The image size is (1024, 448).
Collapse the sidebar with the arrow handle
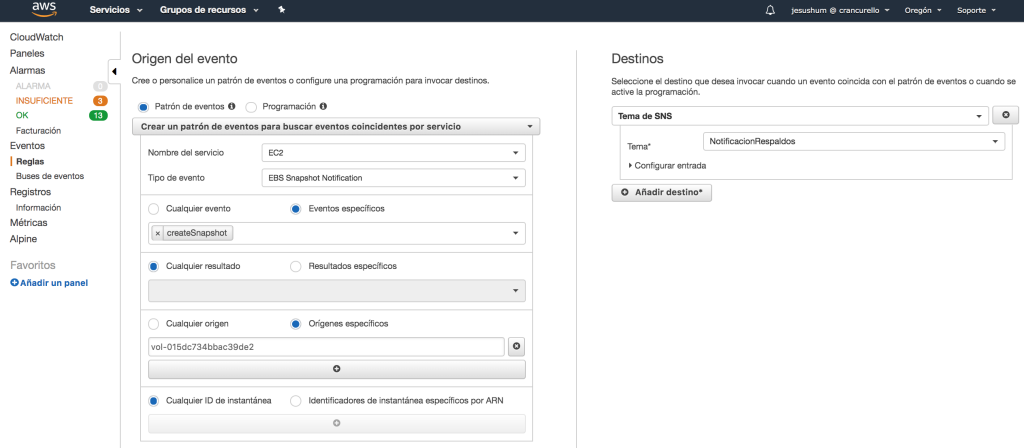coord(113,70)
